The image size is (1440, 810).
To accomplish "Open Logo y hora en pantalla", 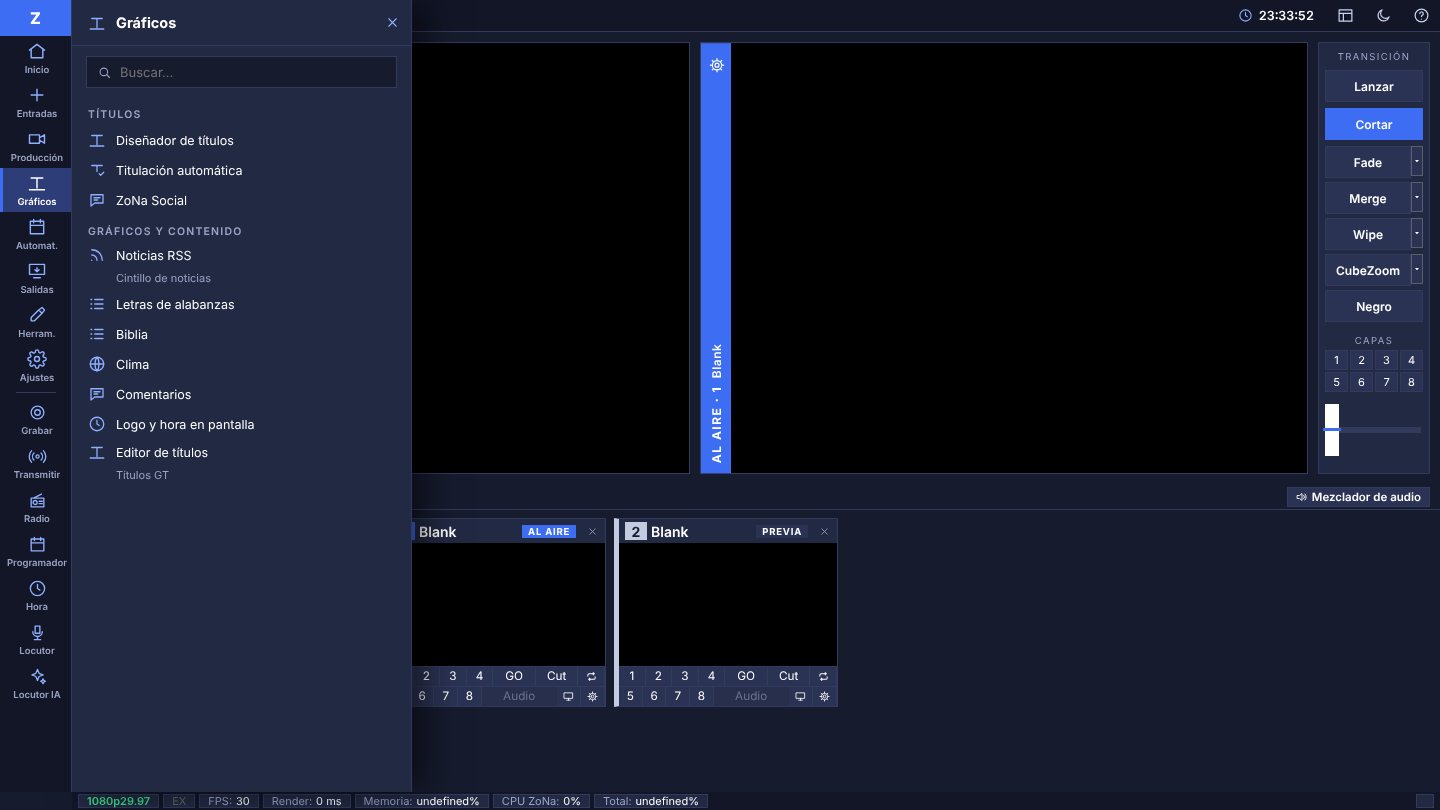I will tap(241, 425).
